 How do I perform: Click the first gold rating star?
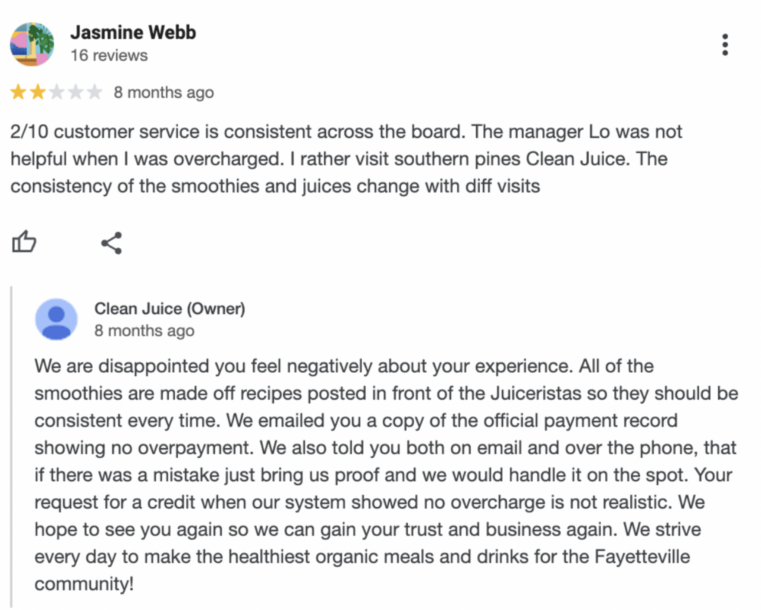click(x=19, y=93)
